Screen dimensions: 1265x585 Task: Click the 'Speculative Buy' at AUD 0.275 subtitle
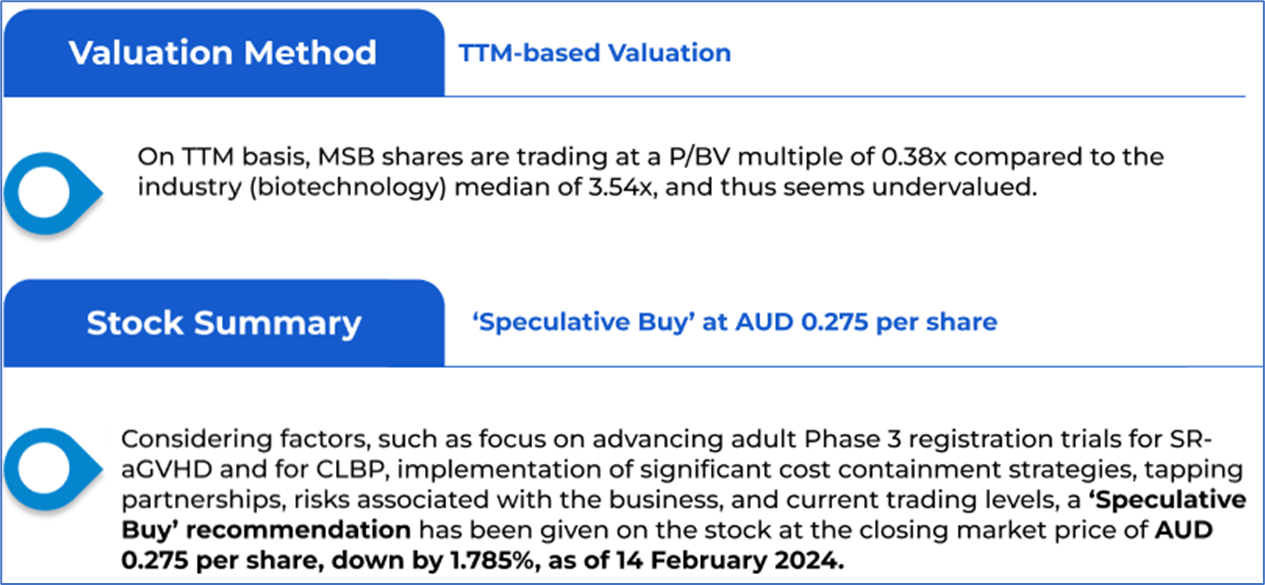coord(734,322)
